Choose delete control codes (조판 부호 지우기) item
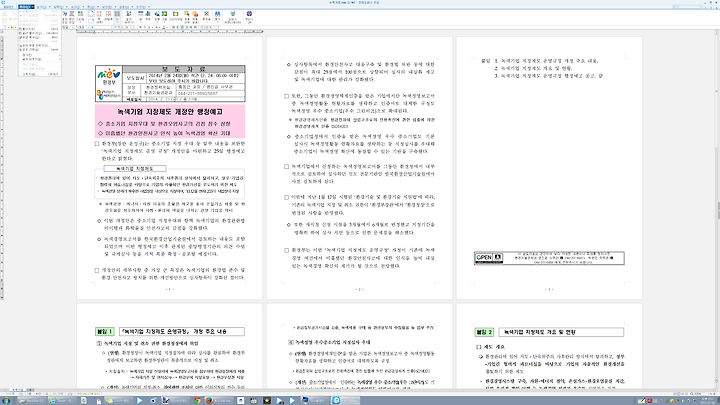 (x=39, y=45)
